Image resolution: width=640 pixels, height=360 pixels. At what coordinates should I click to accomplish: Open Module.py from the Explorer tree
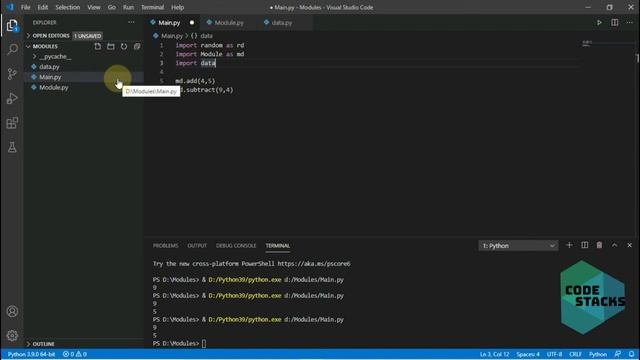tap(84, 87)
